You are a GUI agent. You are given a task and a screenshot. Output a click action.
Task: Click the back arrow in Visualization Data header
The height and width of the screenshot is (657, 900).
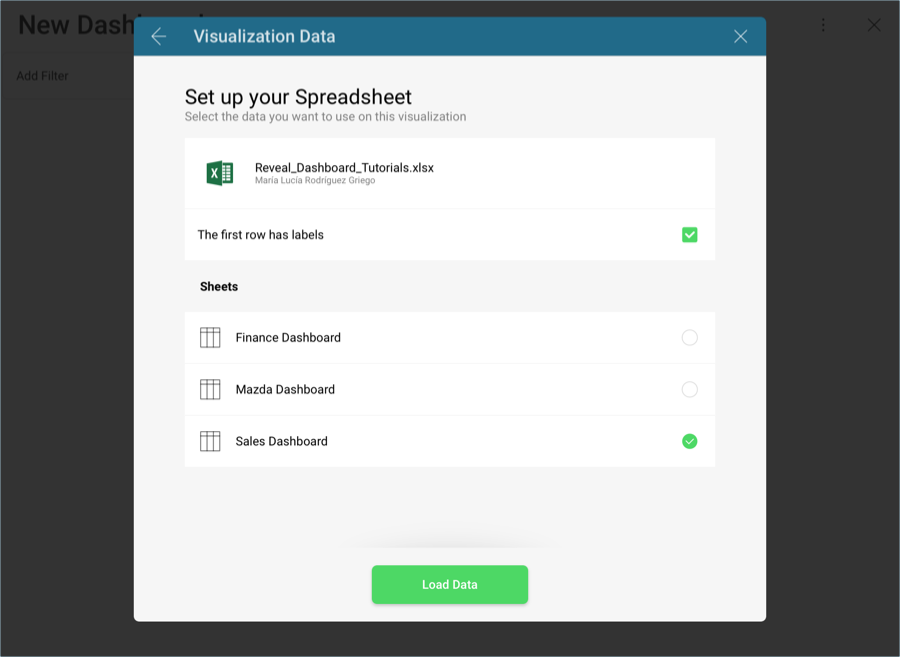point(158,36)
